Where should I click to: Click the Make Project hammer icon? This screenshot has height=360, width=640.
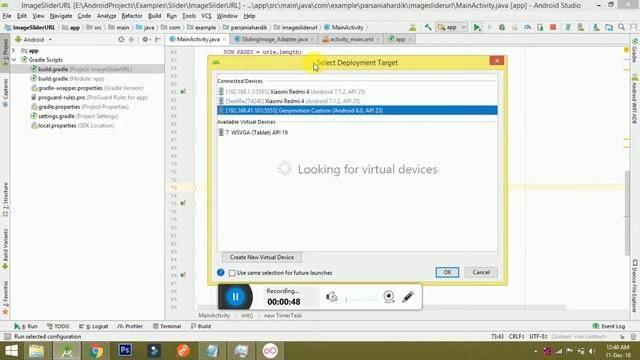click(x=428, y=27)
